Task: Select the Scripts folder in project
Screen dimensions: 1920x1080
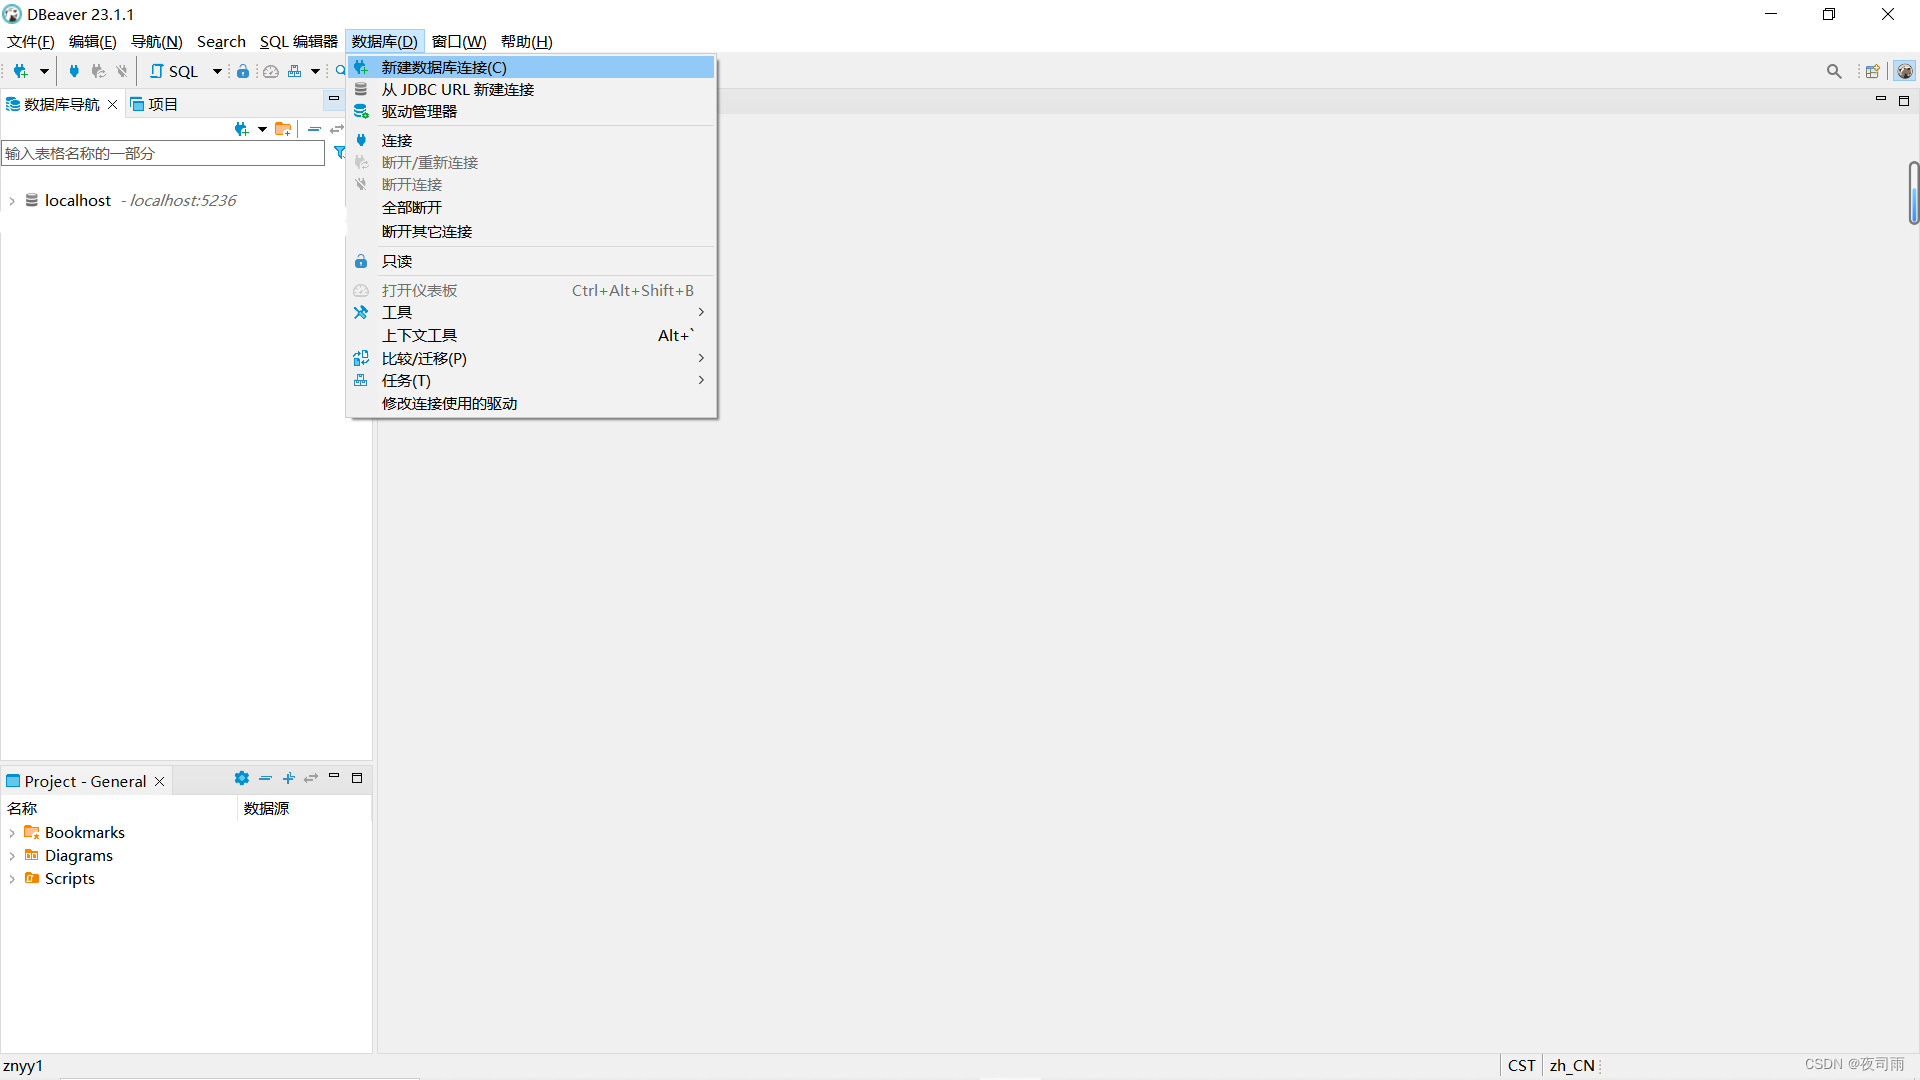Action: point(67,877)
